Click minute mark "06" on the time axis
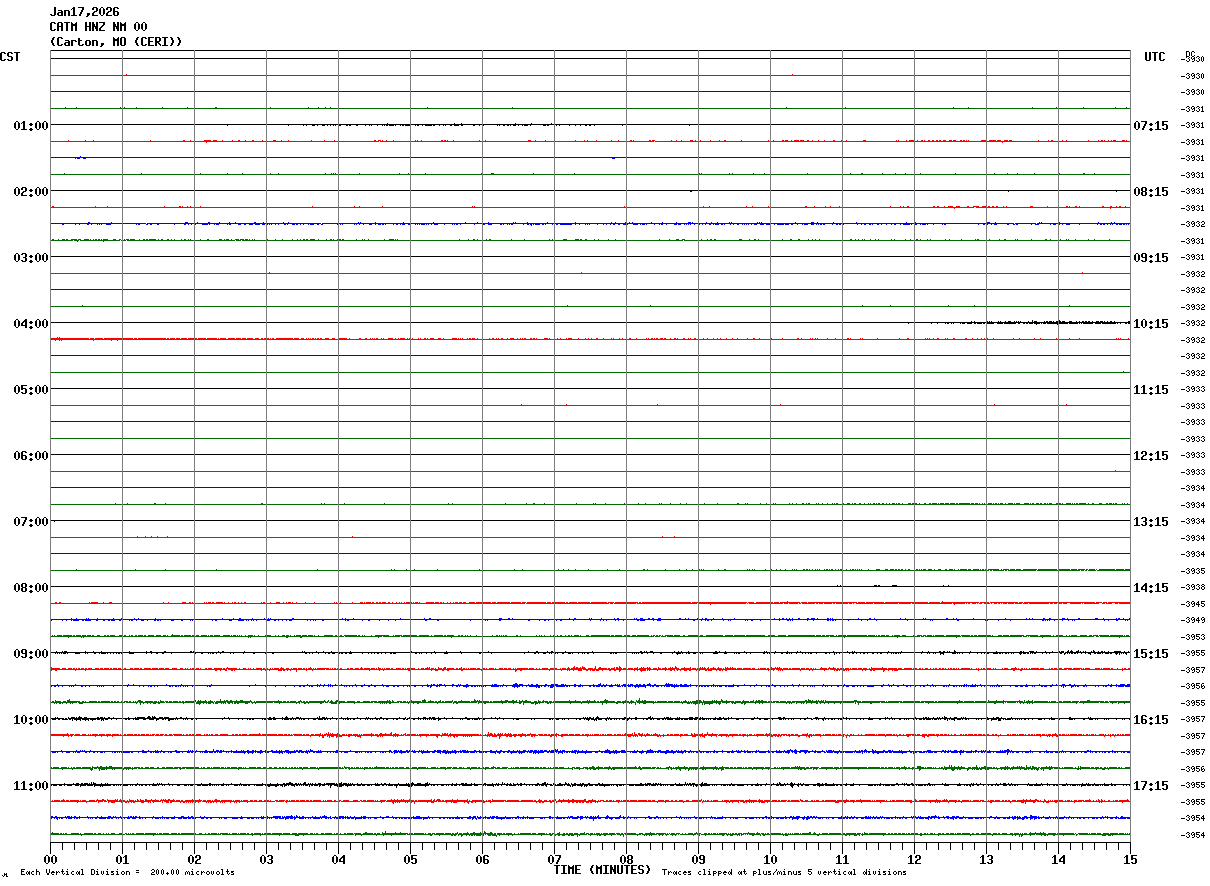The width and height of the screenshot is (1210, 886). coord(482,859)
